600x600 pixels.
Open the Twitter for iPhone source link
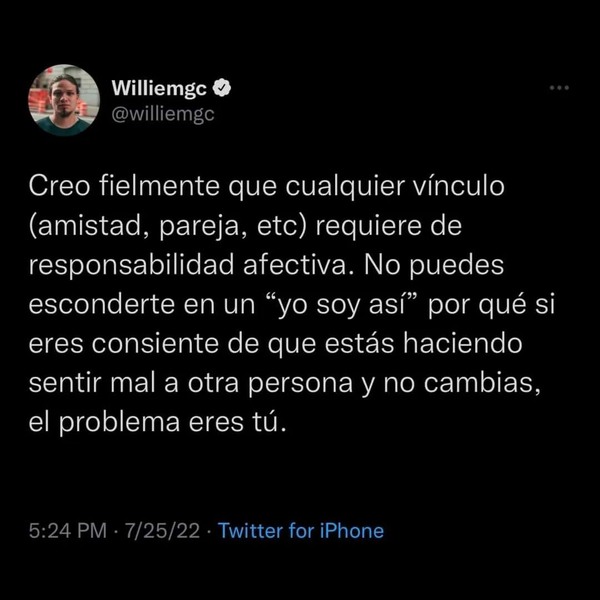tap(301, 531)
